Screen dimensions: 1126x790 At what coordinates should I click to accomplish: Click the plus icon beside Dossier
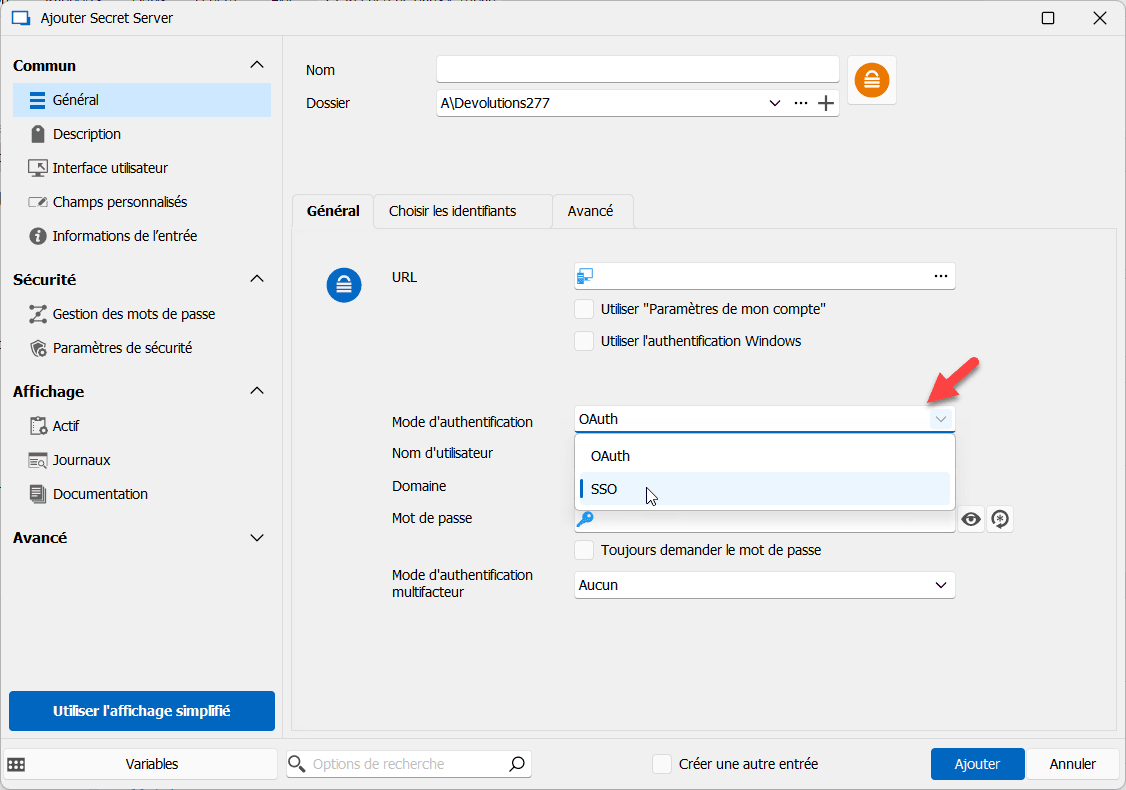point(826,103)
